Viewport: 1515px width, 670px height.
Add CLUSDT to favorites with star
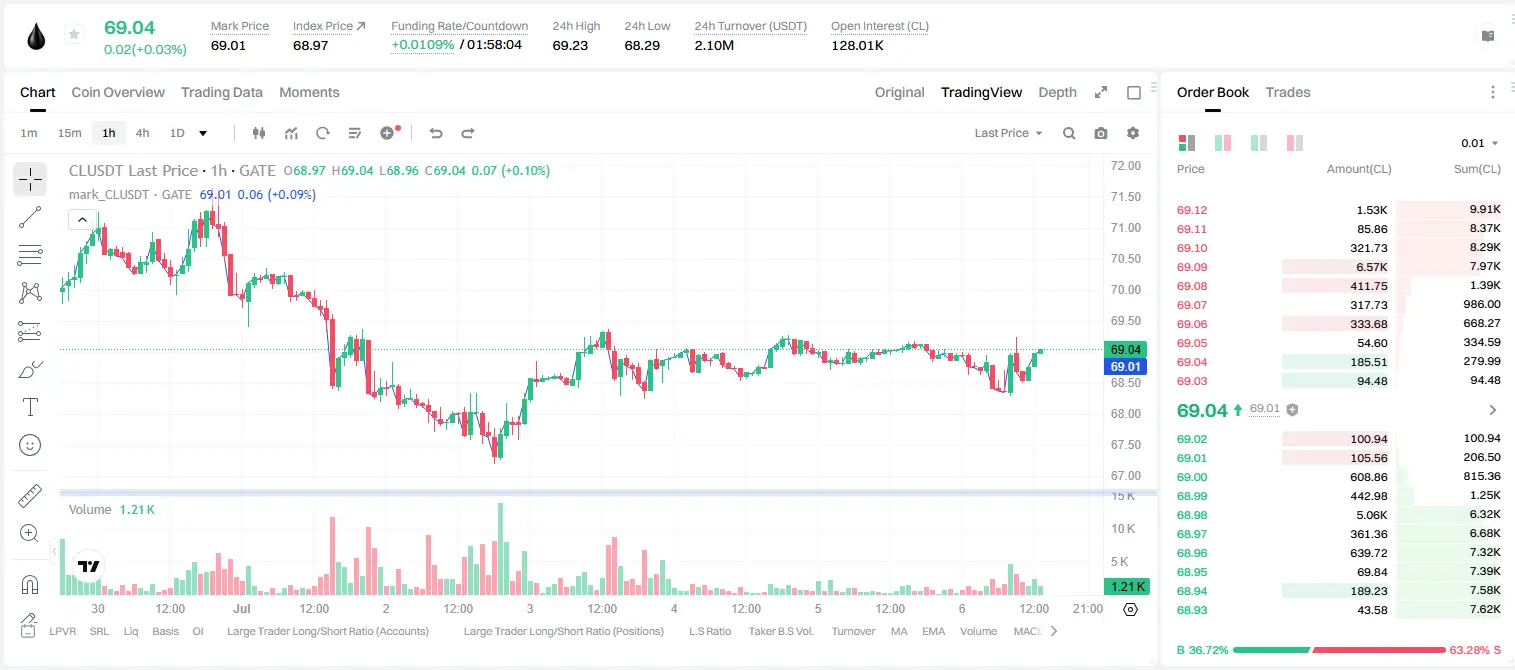point(74,35)
